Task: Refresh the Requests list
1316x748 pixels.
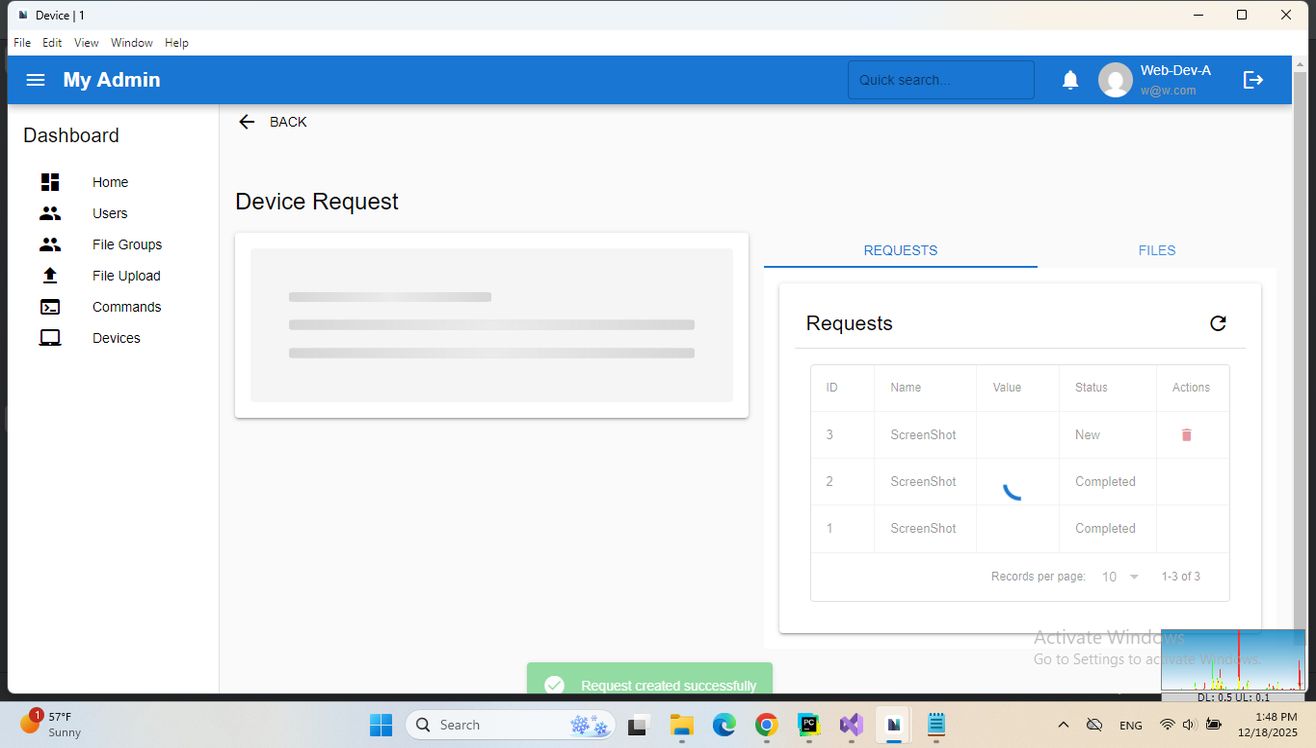Action: coord(1217,323)
